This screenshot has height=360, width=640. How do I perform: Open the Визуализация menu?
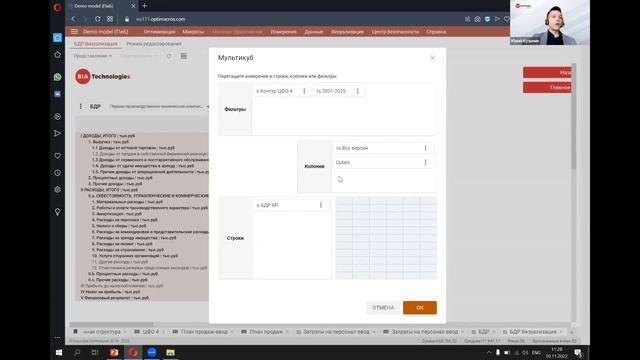coord(347,31)
